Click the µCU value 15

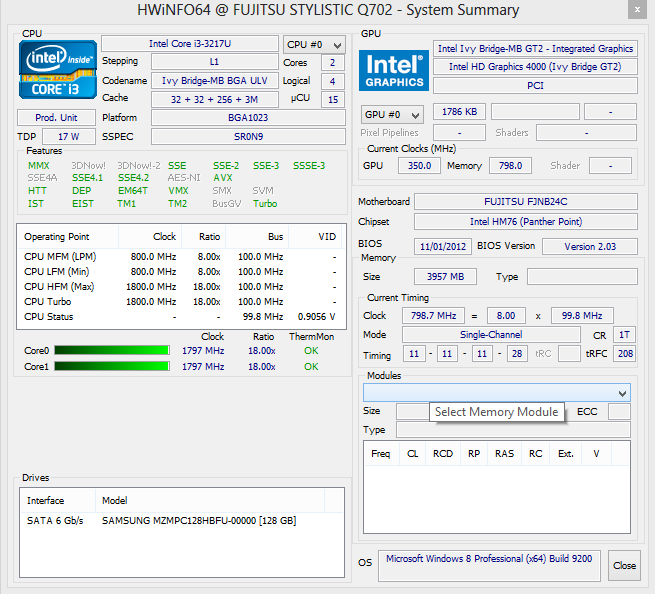tap(333, 99)
